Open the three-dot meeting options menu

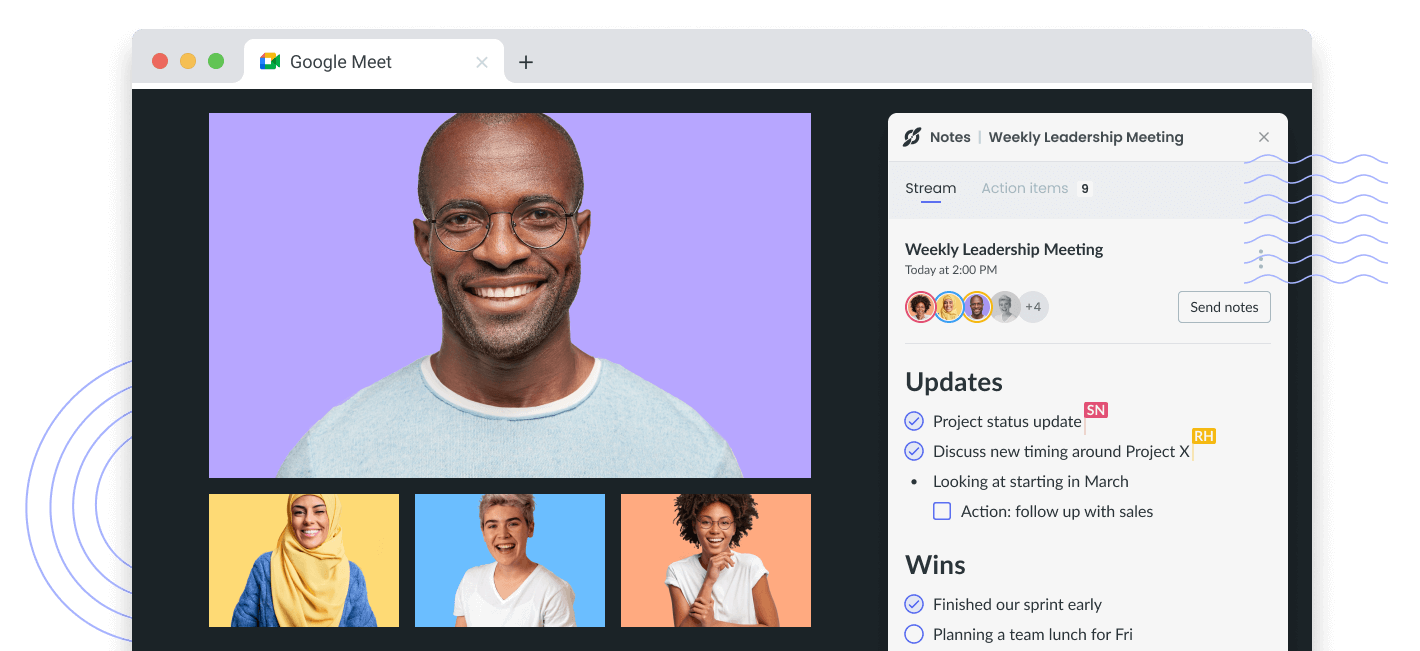1261,259
